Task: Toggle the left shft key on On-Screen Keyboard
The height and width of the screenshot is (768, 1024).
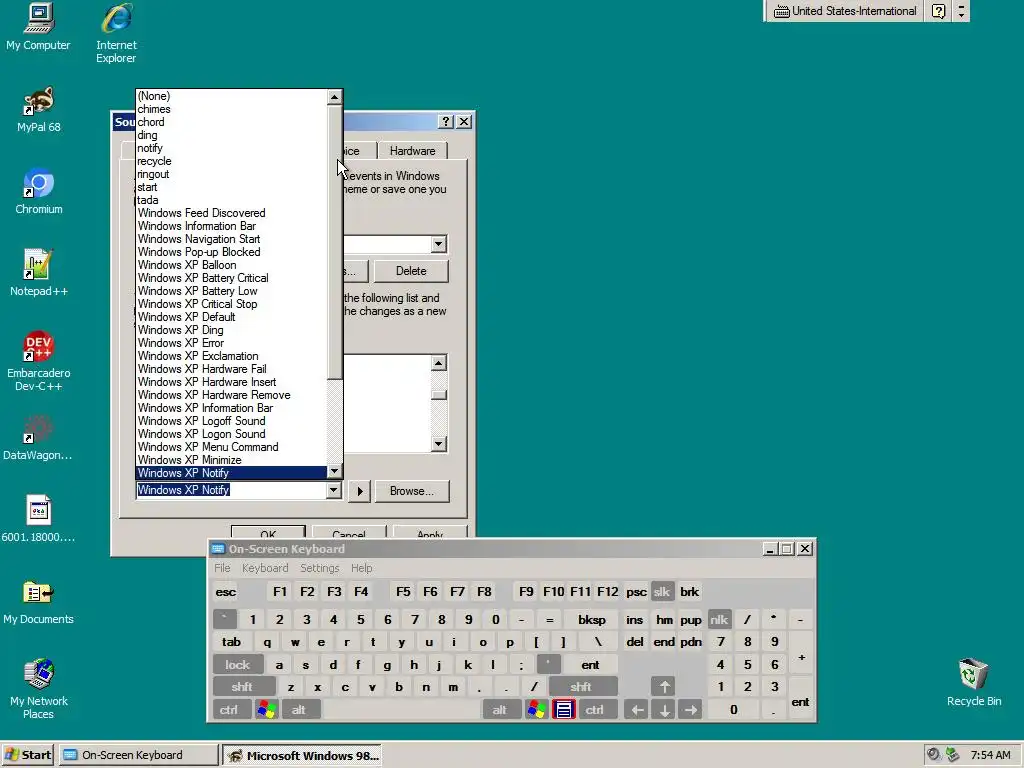Action: [x=242, y=686]
